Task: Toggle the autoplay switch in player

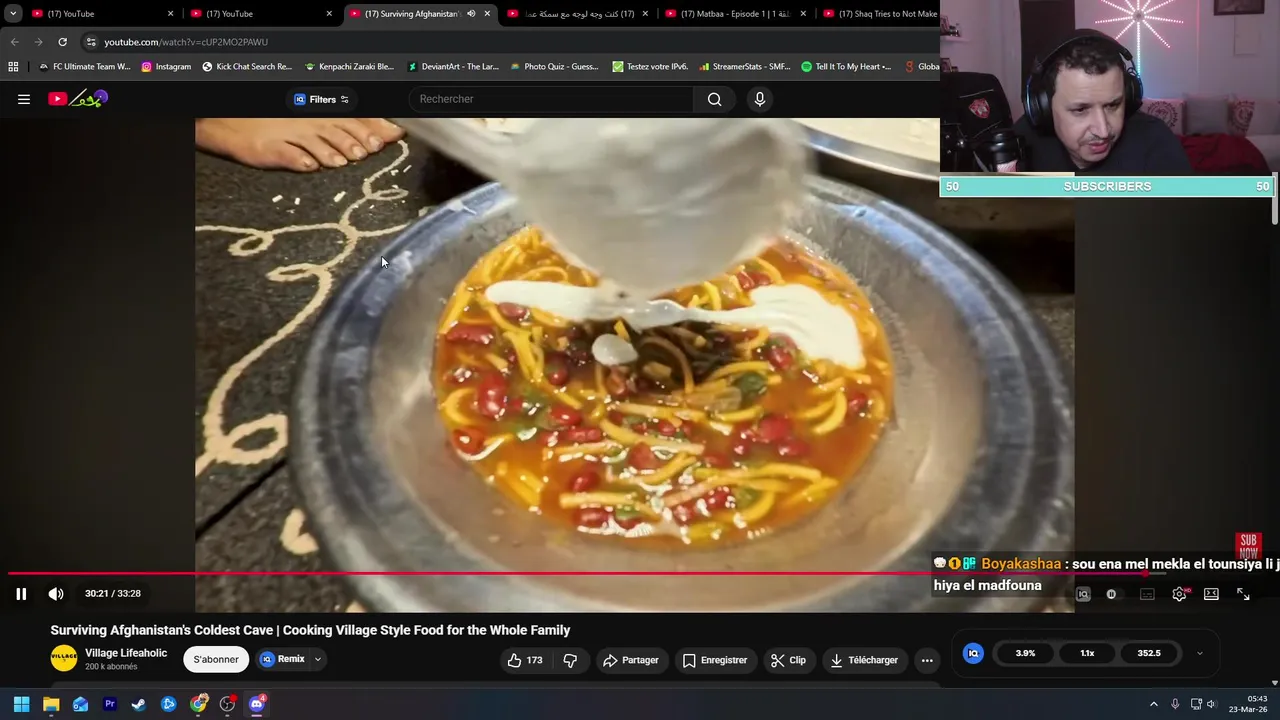Action: coord(1111,594)
